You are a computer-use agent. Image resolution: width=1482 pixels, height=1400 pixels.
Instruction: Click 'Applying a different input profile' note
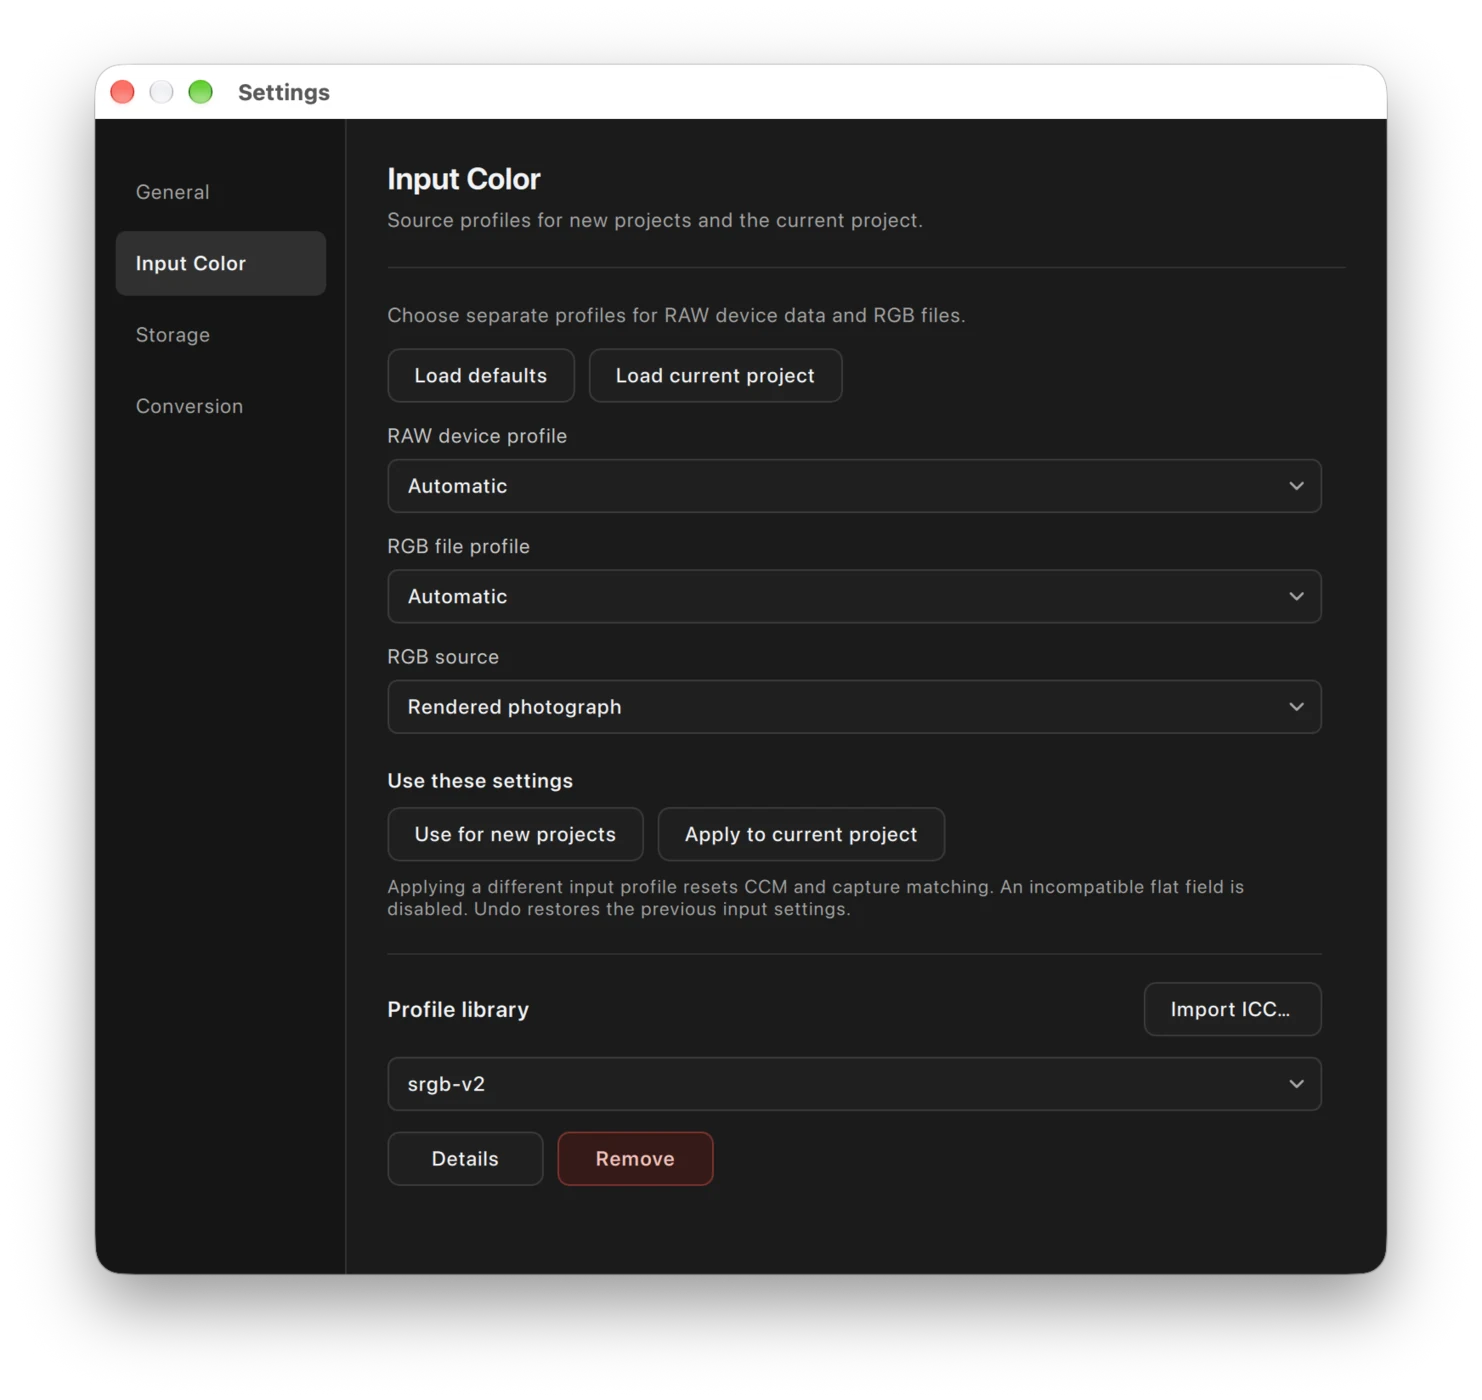tap(816, 898)
